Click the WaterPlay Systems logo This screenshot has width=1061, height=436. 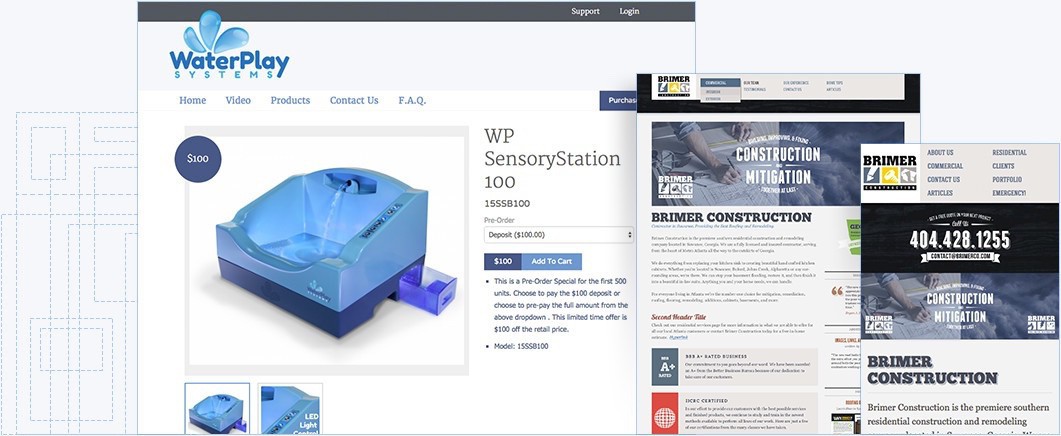click(x=229, y=45)
